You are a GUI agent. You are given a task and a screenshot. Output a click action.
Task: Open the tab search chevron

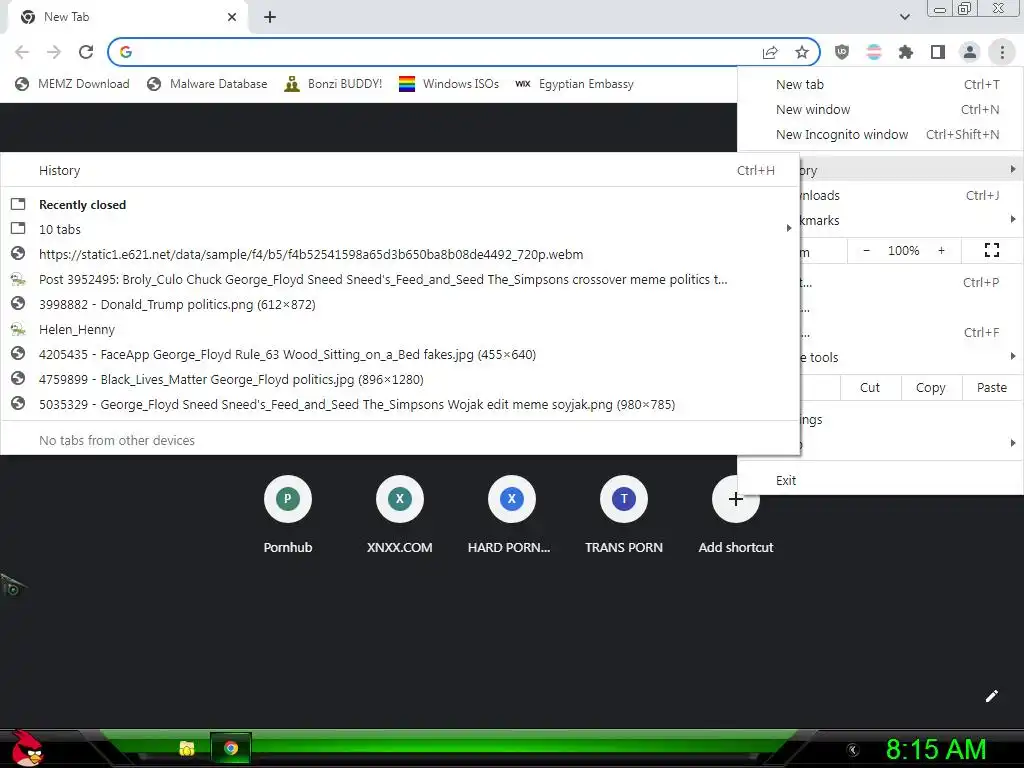904,17
